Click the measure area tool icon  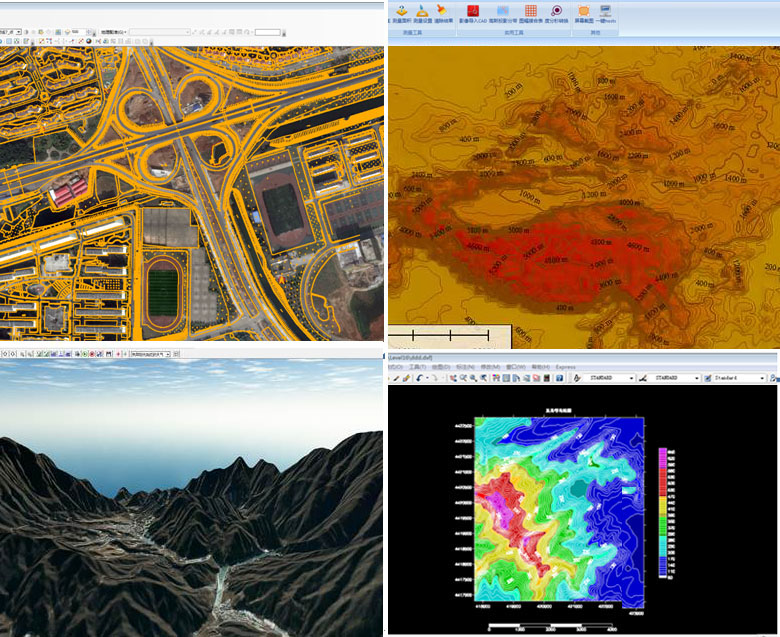click(x=401, y=11)
